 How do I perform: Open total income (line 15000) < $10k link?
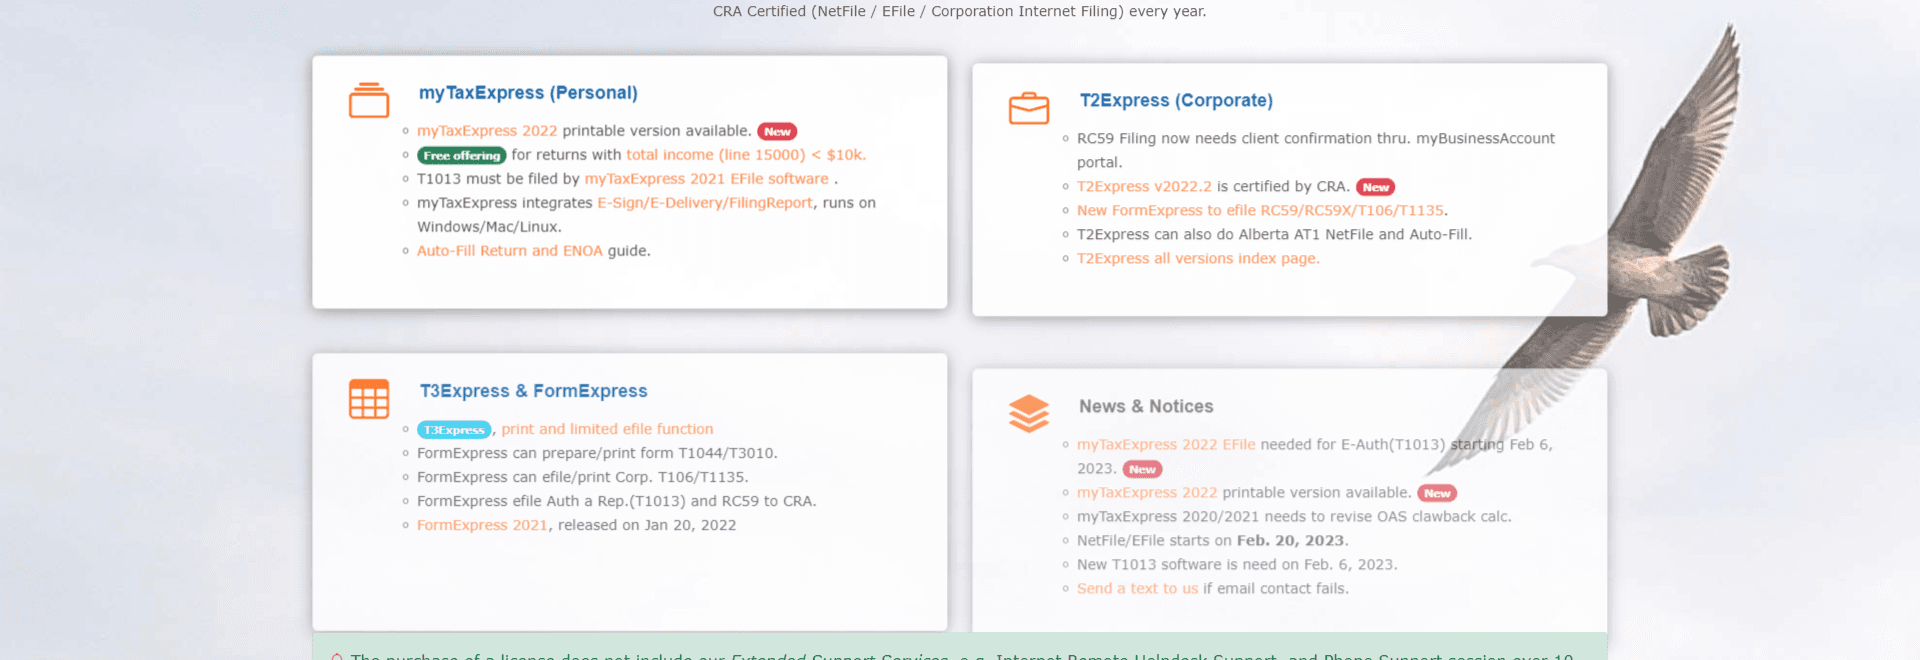tap(746, 155)
